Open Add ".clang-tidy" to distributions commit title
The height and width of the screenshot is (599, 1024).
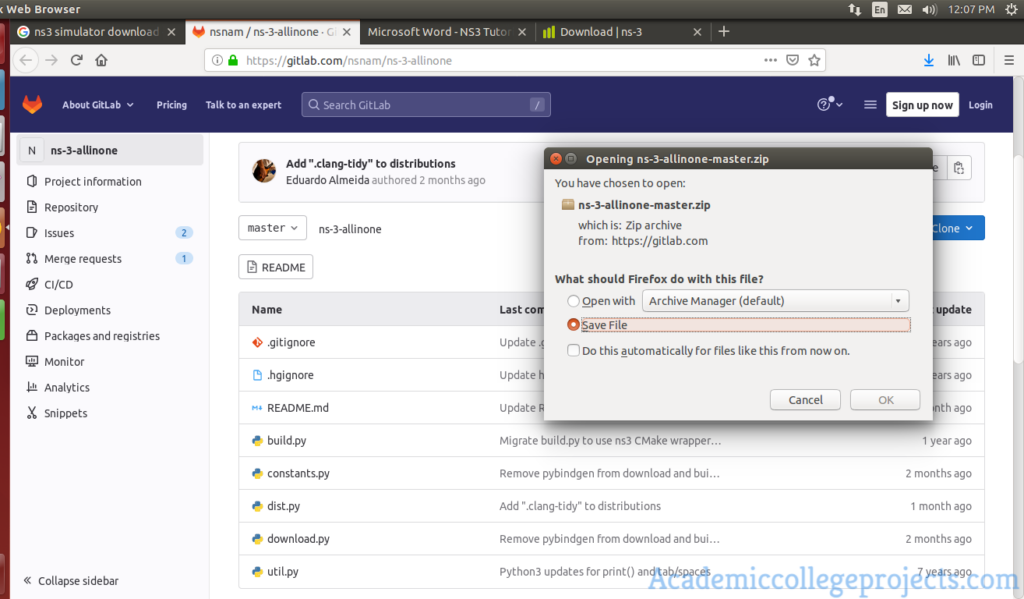tap(371, 163)
